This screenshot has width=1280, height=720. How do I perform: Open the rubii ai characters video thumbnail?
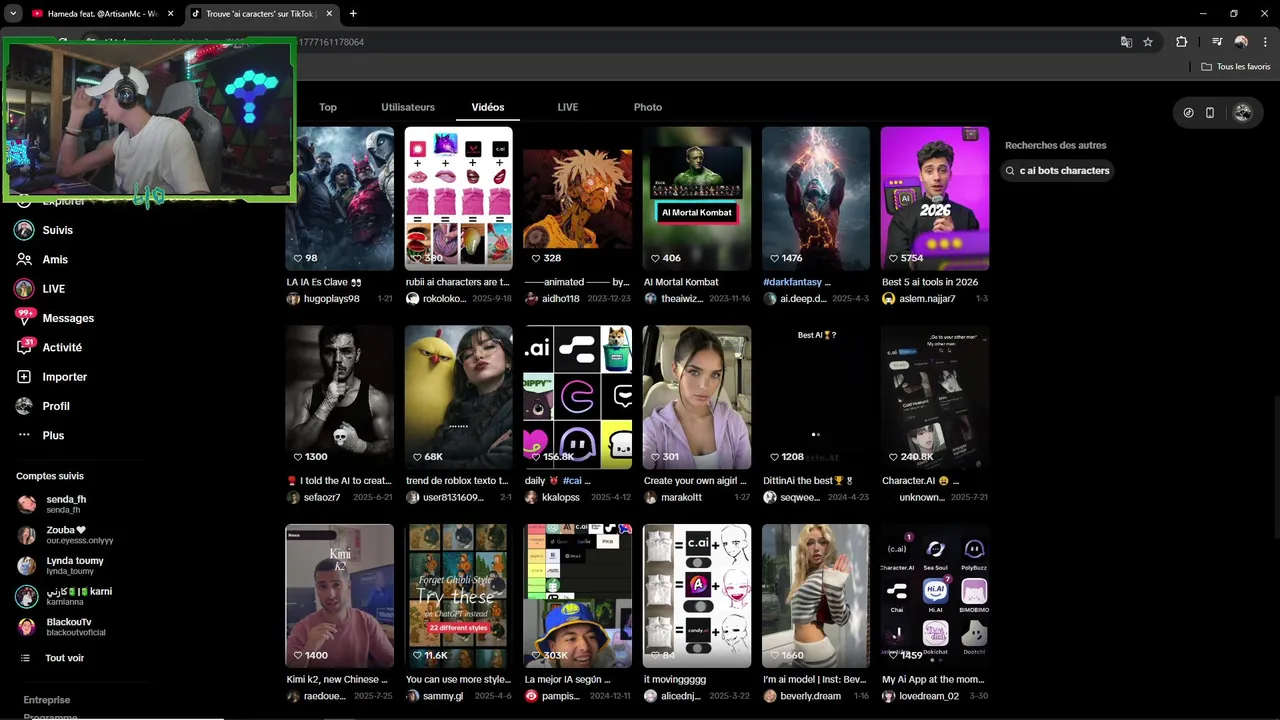[x=458, y=198]
